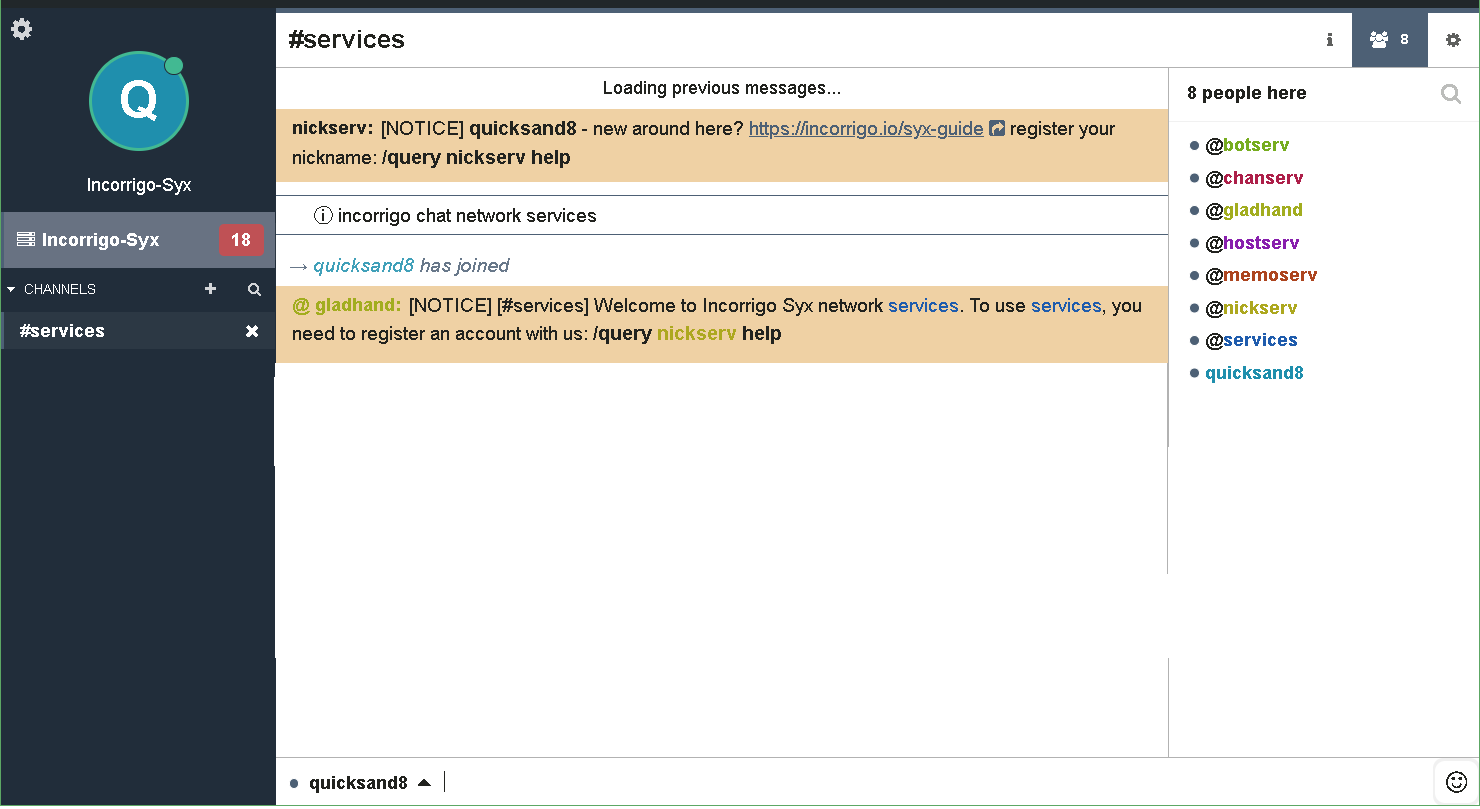Click the channel info icon
1480x809 pixels.
tap(1329, 40)
